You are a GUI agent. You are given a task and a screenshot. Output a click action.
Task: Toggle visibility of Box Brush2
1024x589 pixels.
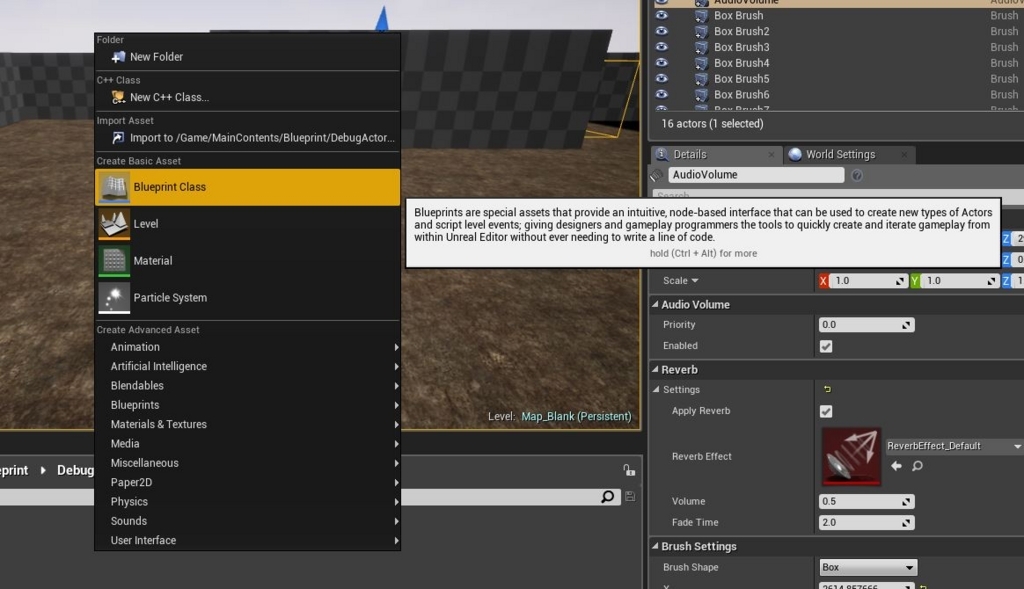point(662,31)
